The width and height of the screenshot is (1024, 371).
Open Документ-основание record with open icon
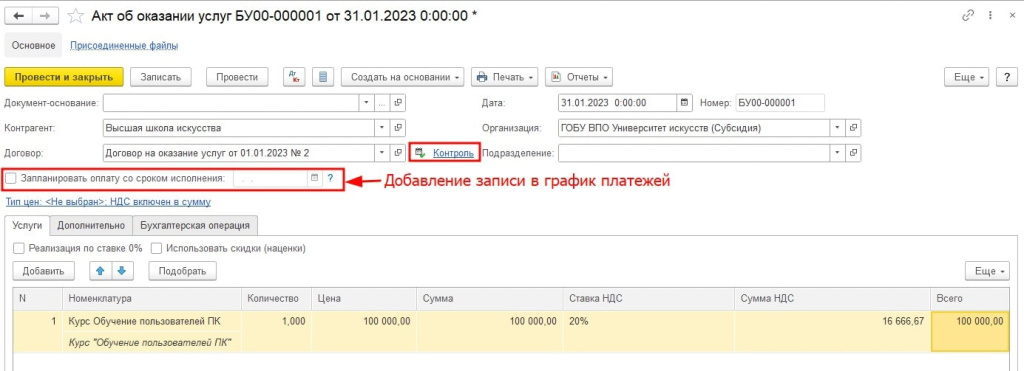(399, 103)
